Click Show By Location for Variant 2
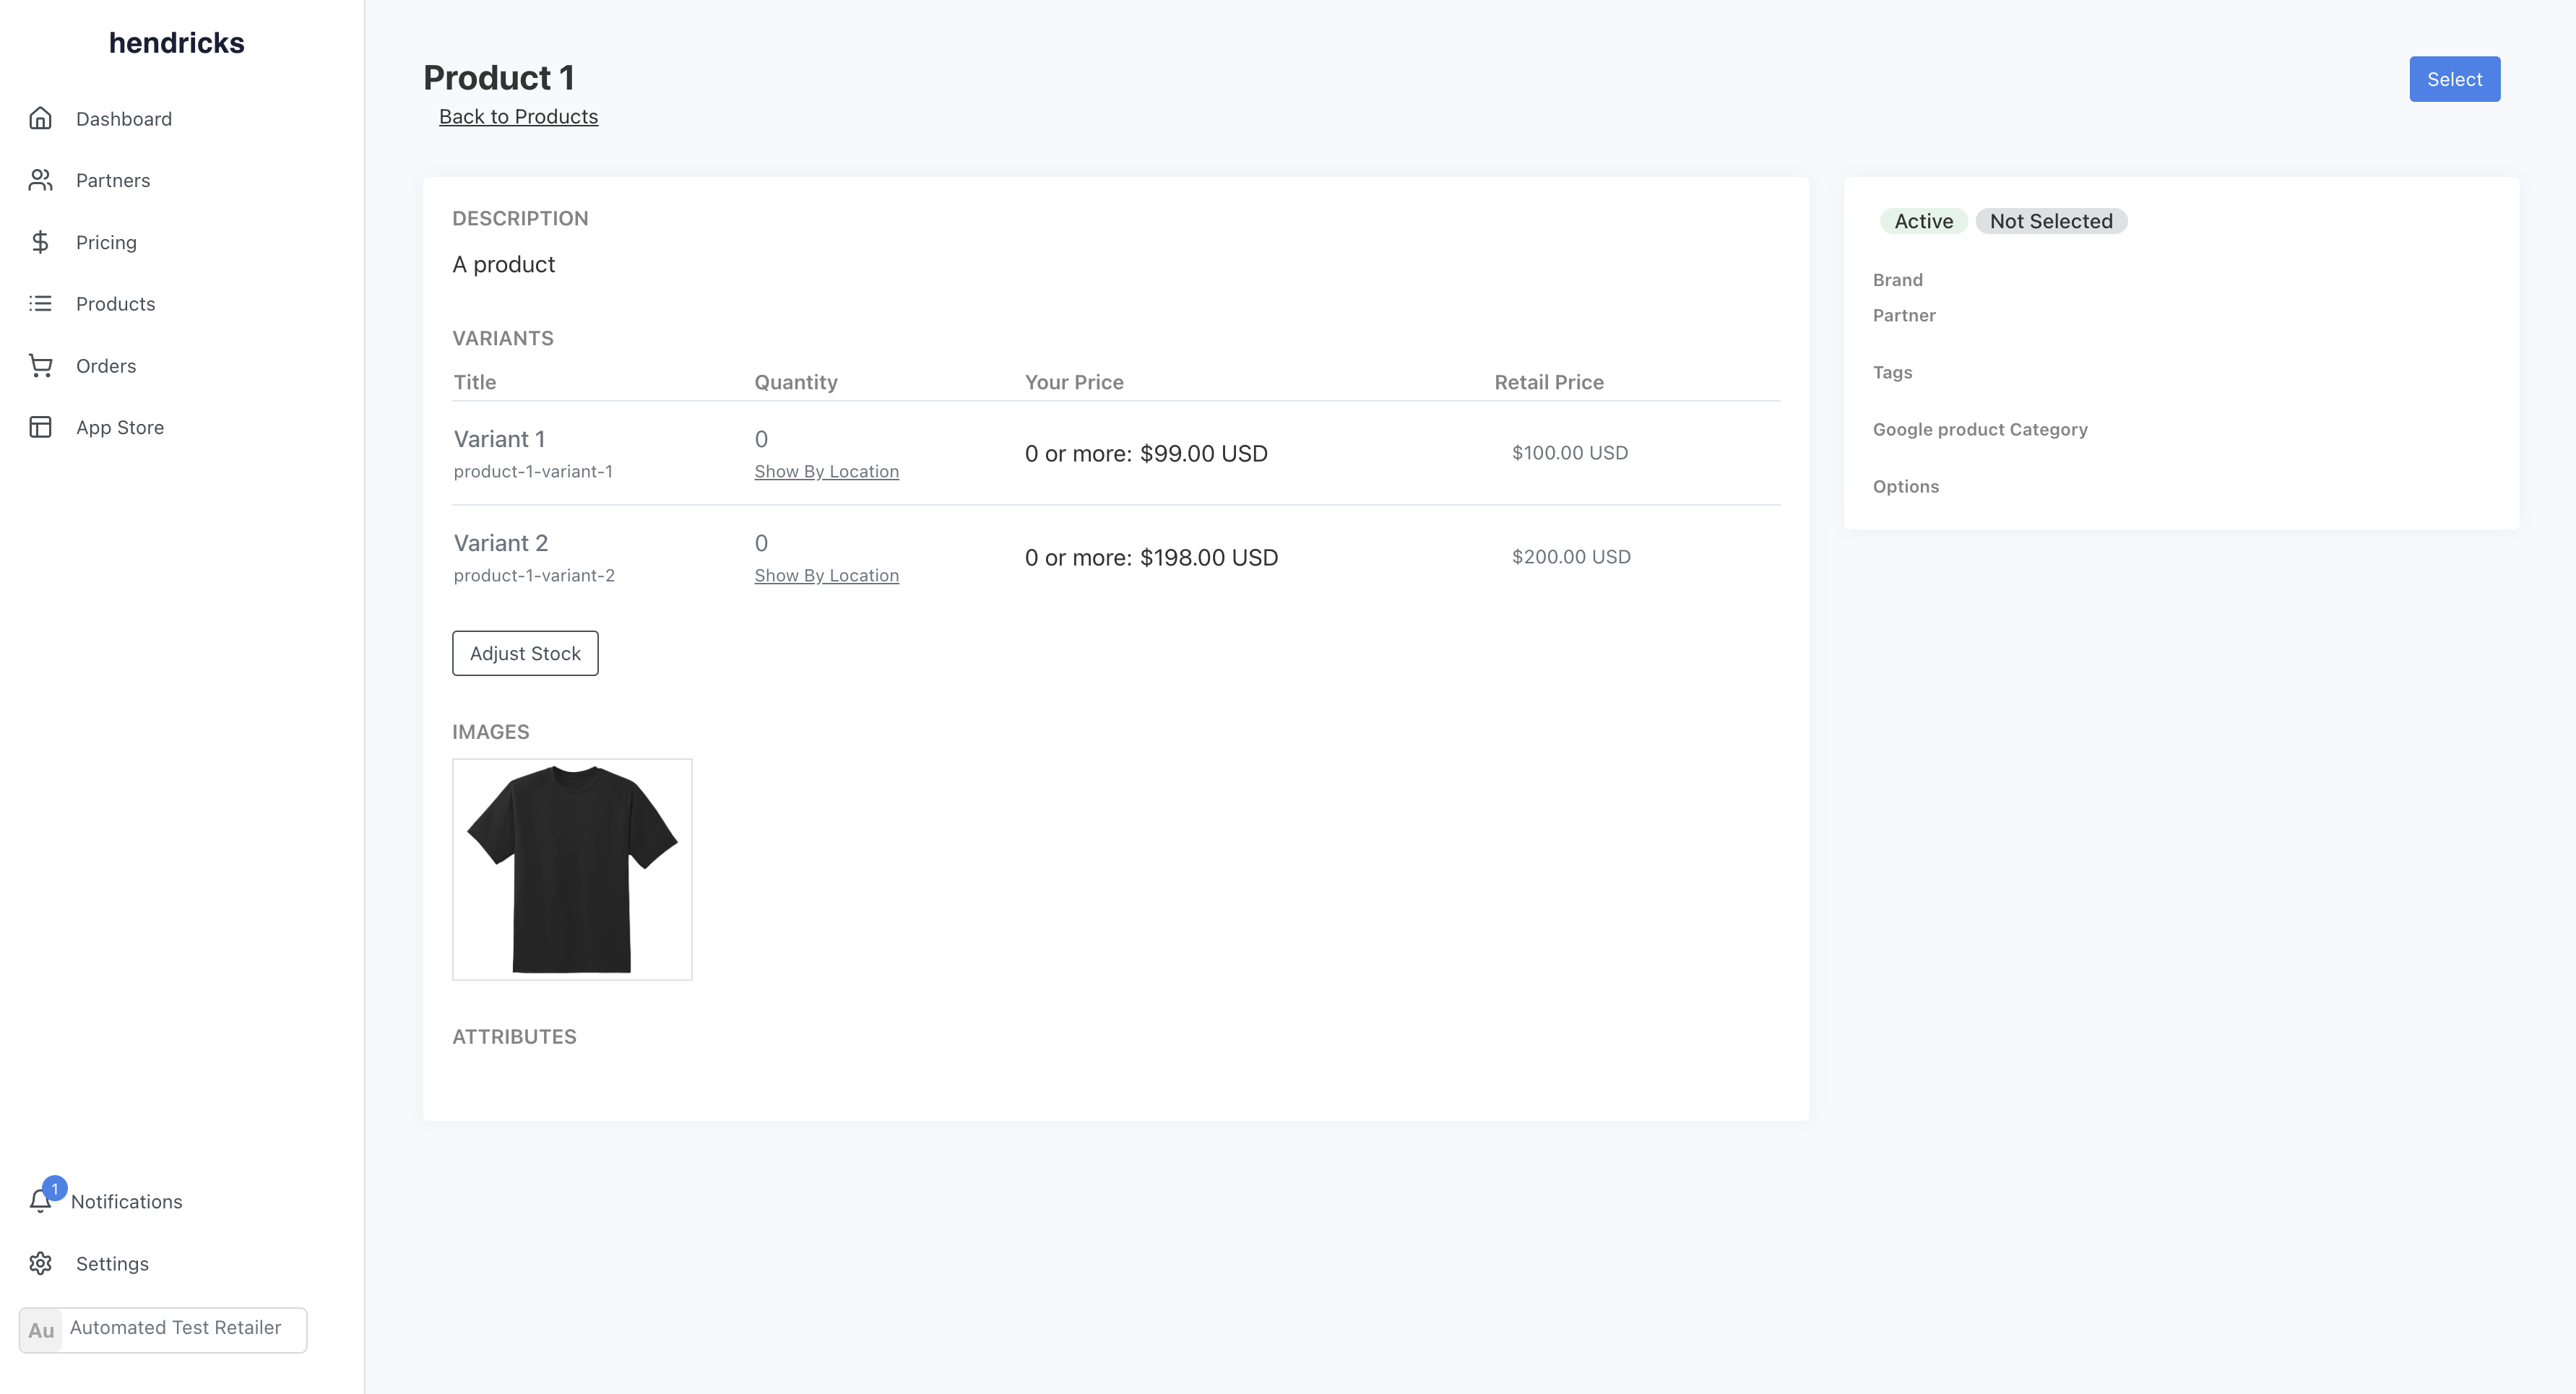Screen dimensions: 2576x1394 (x=826, y=576)
